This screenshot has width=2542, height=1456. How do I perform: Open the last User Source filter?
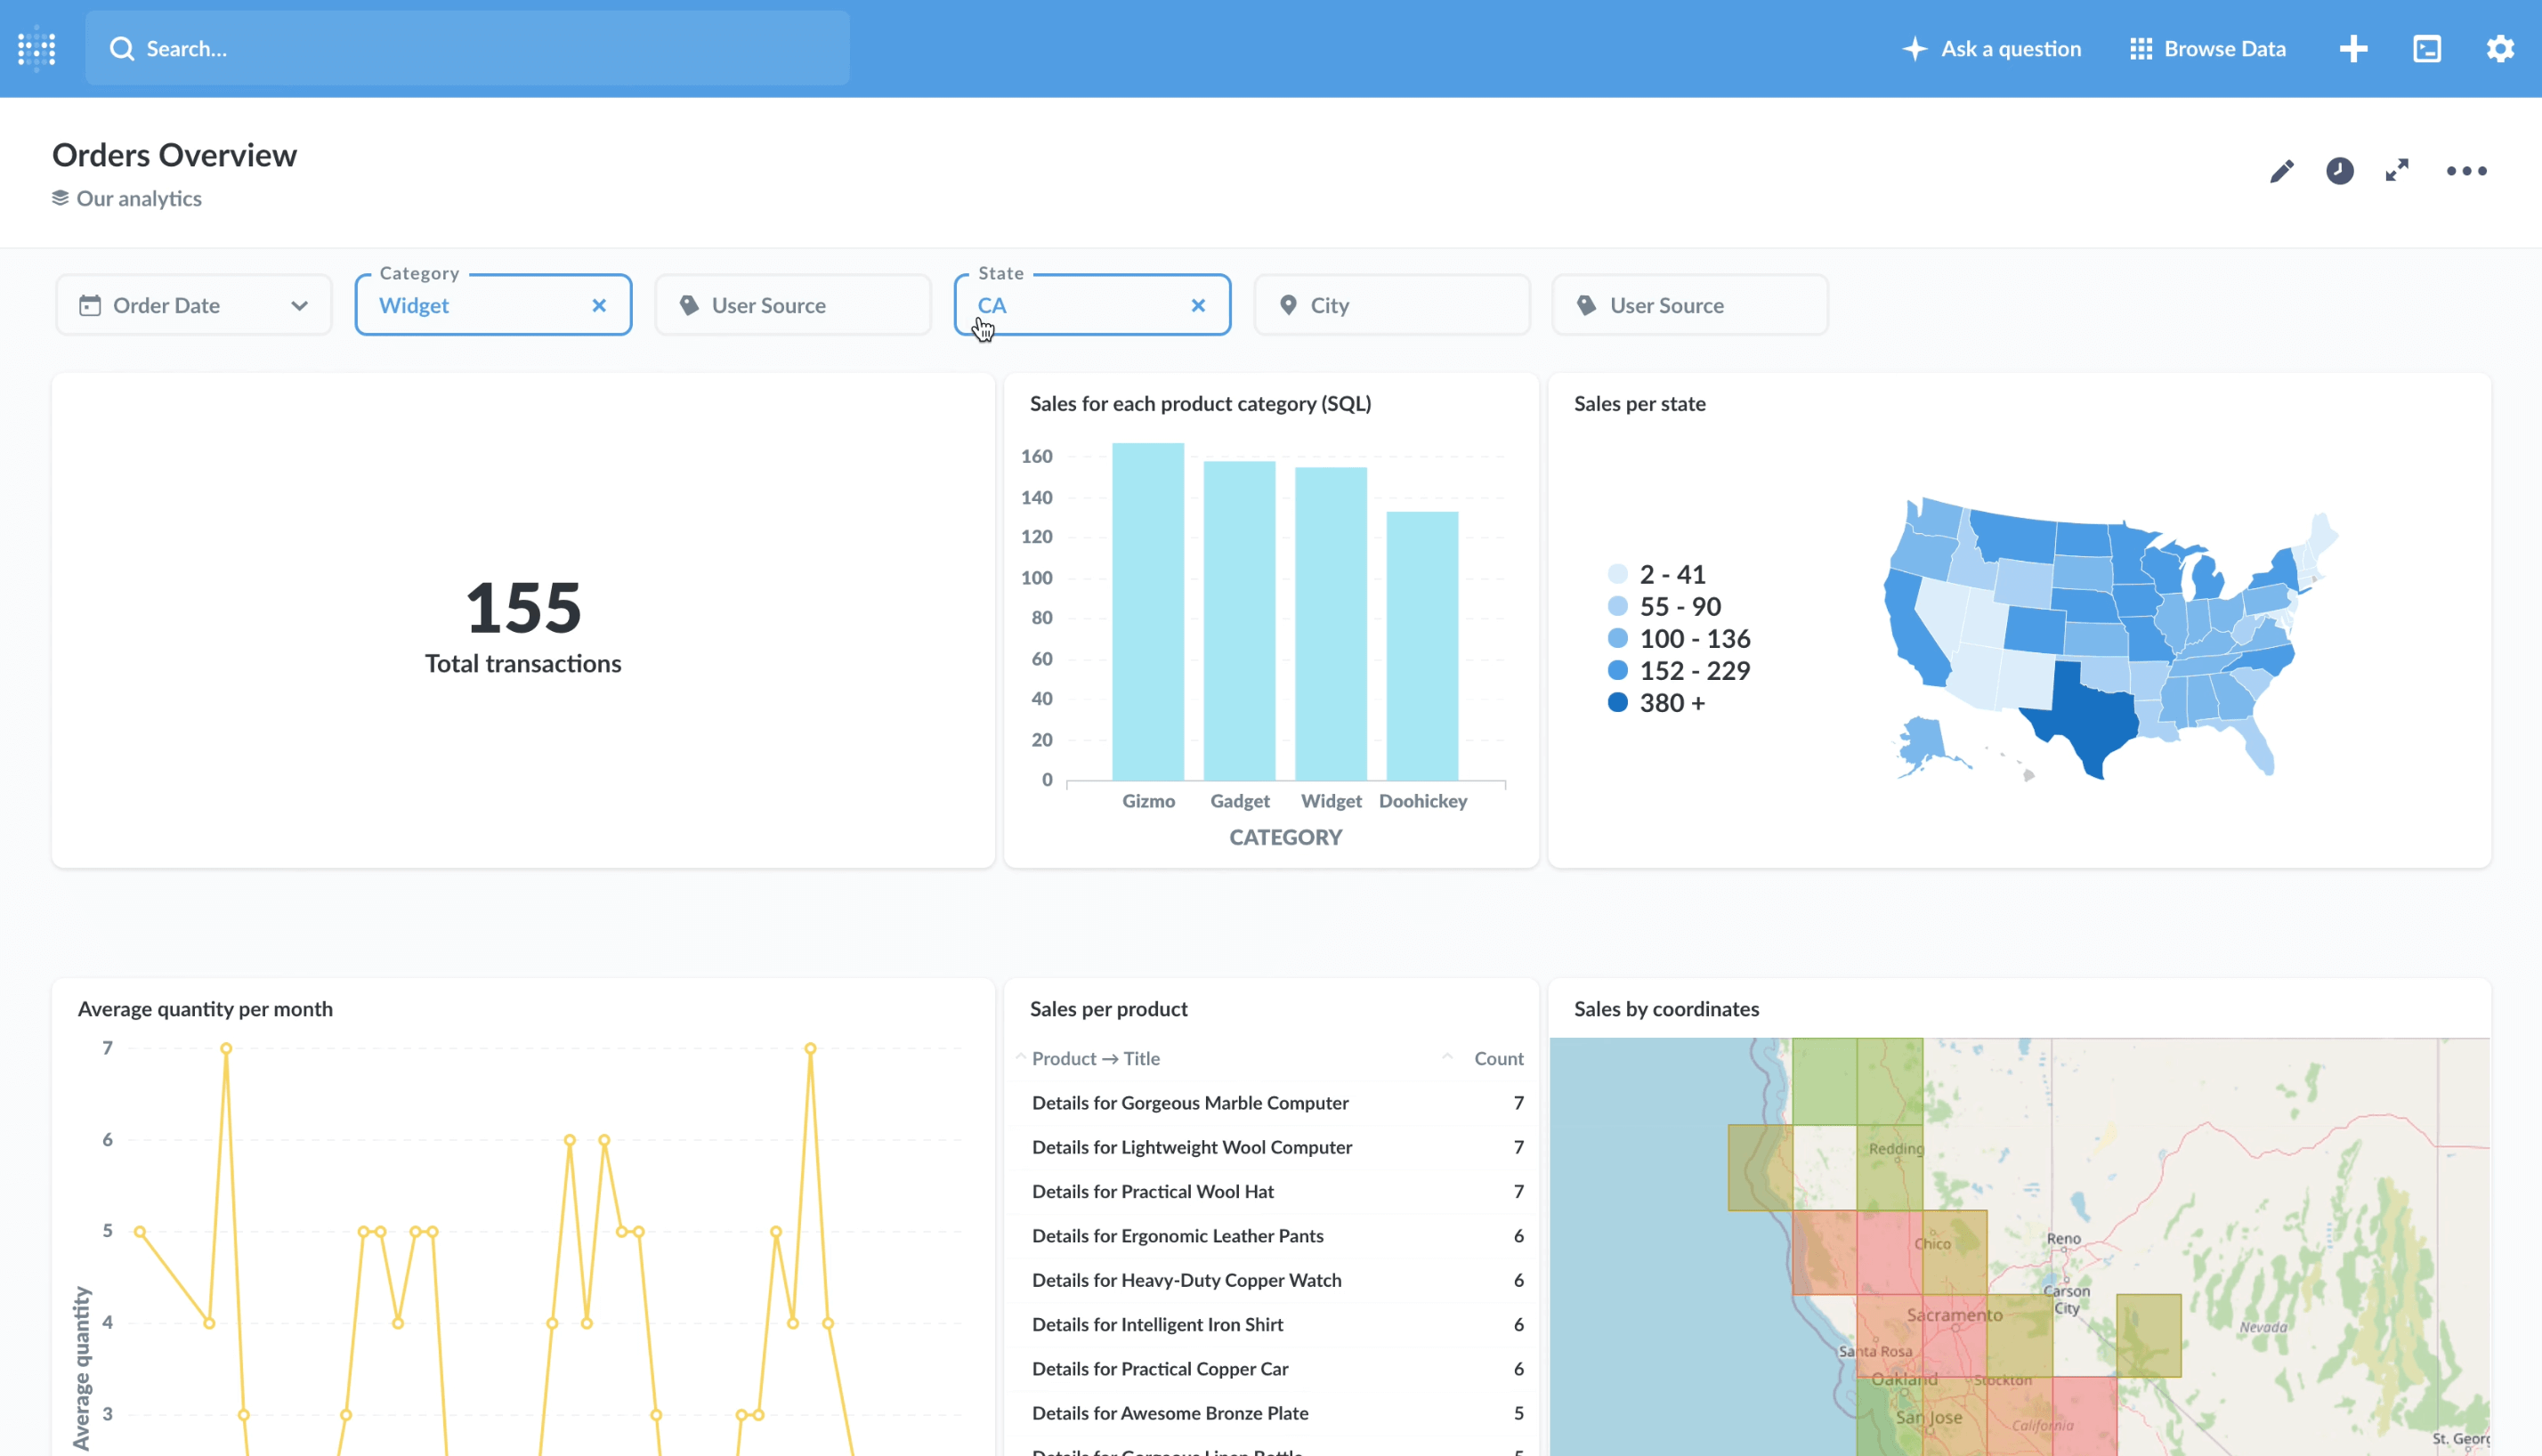(x=1690, y=305)
